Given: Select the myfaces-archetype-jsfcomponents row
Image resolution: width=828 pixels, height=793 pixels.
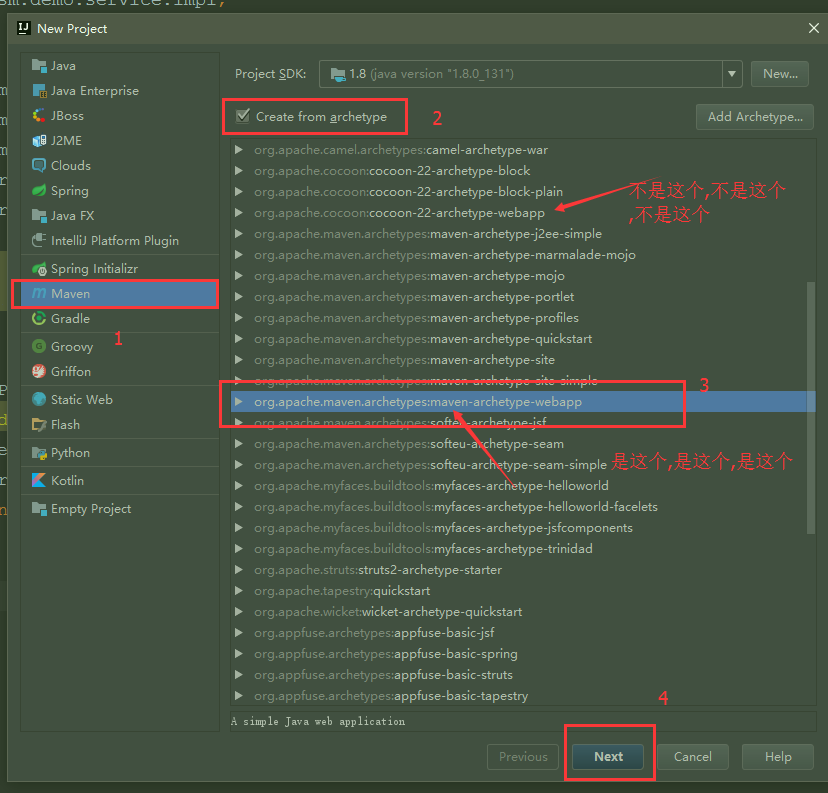Looking at the screenshot, I should tap(523, 528).
